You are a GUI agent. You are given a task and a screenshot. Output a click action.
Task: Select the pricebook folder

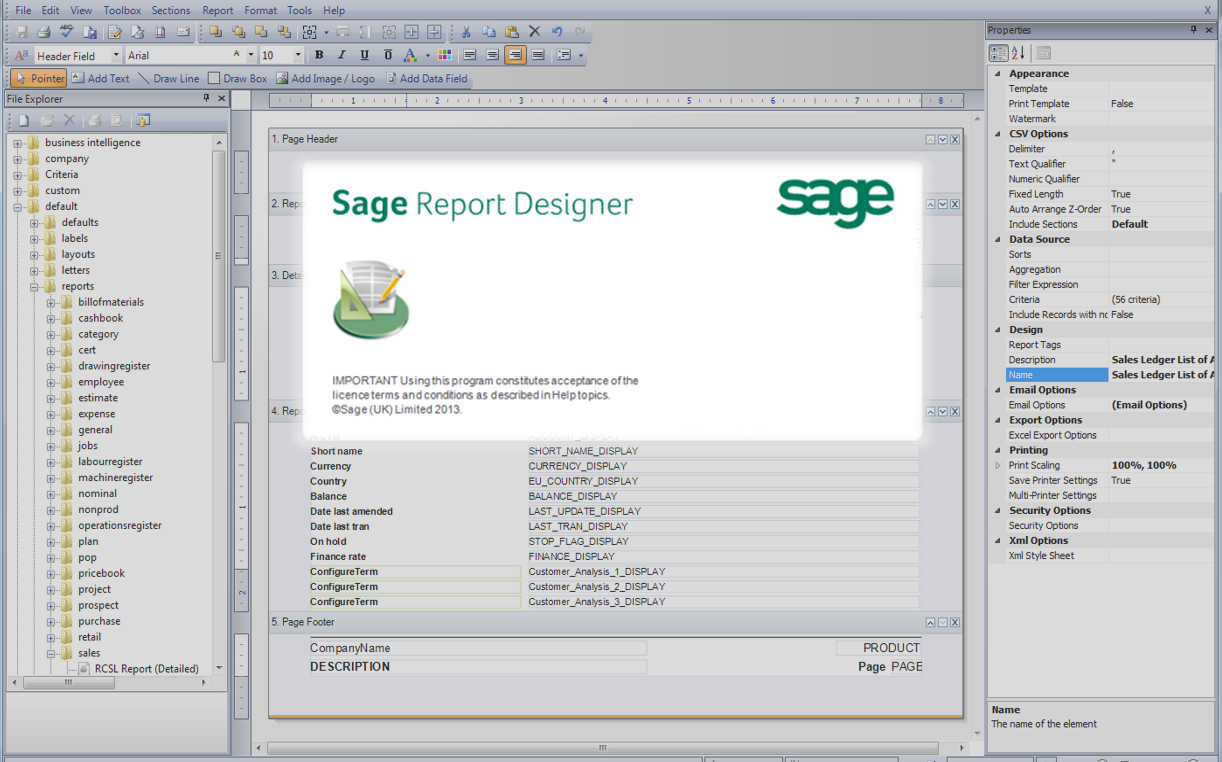click(101, 574)
